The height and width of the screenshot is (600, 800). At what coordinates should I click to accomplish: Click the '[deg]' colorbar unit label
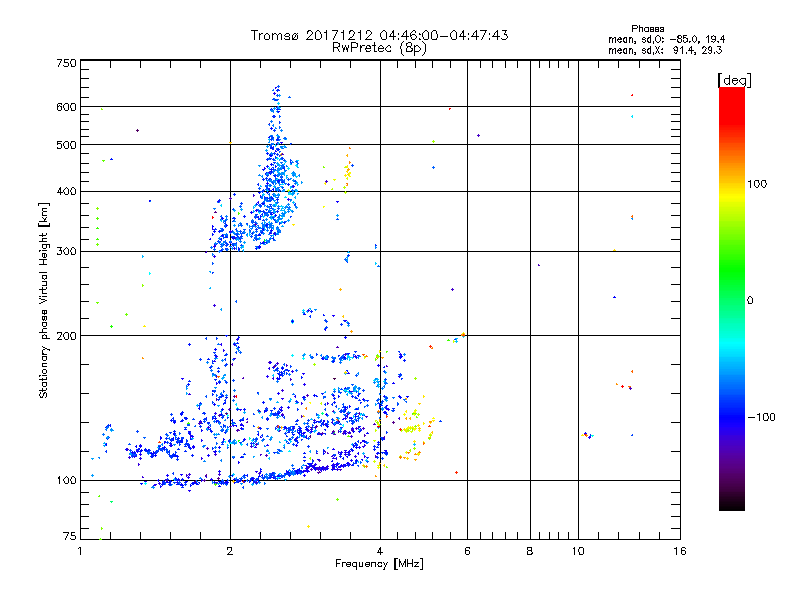click(x=734, y=80)
